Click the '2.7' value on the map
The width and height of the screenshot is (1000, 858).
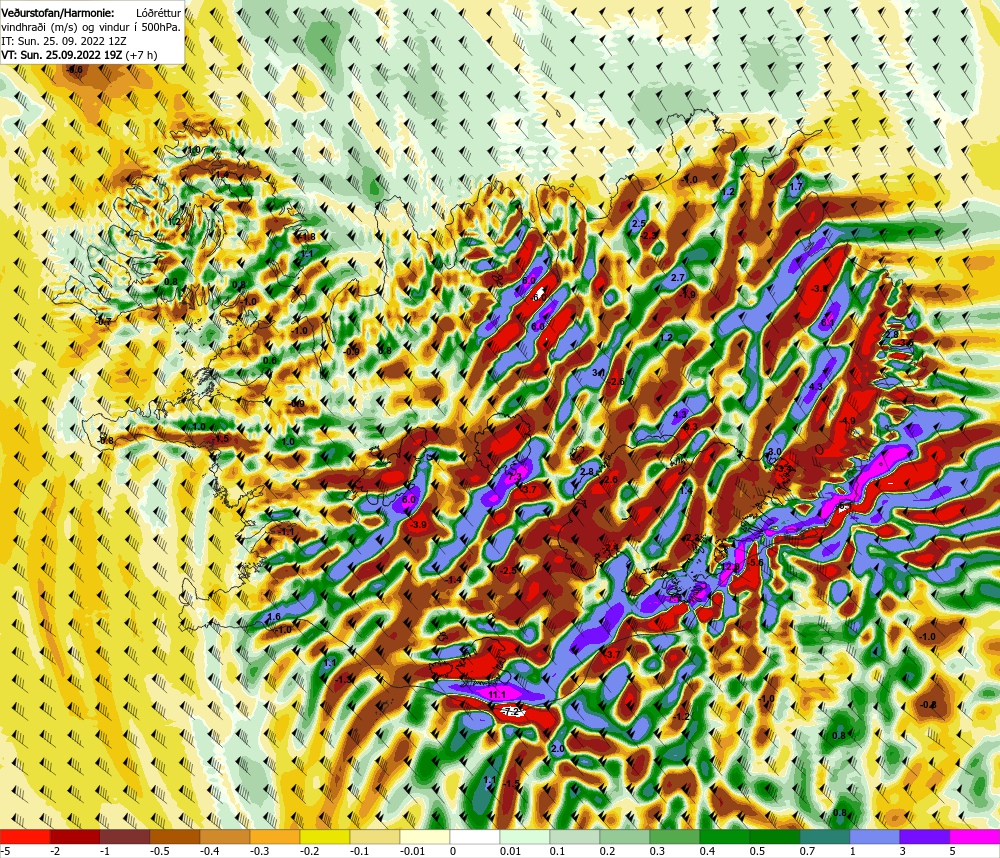click(x=678, y=277)
